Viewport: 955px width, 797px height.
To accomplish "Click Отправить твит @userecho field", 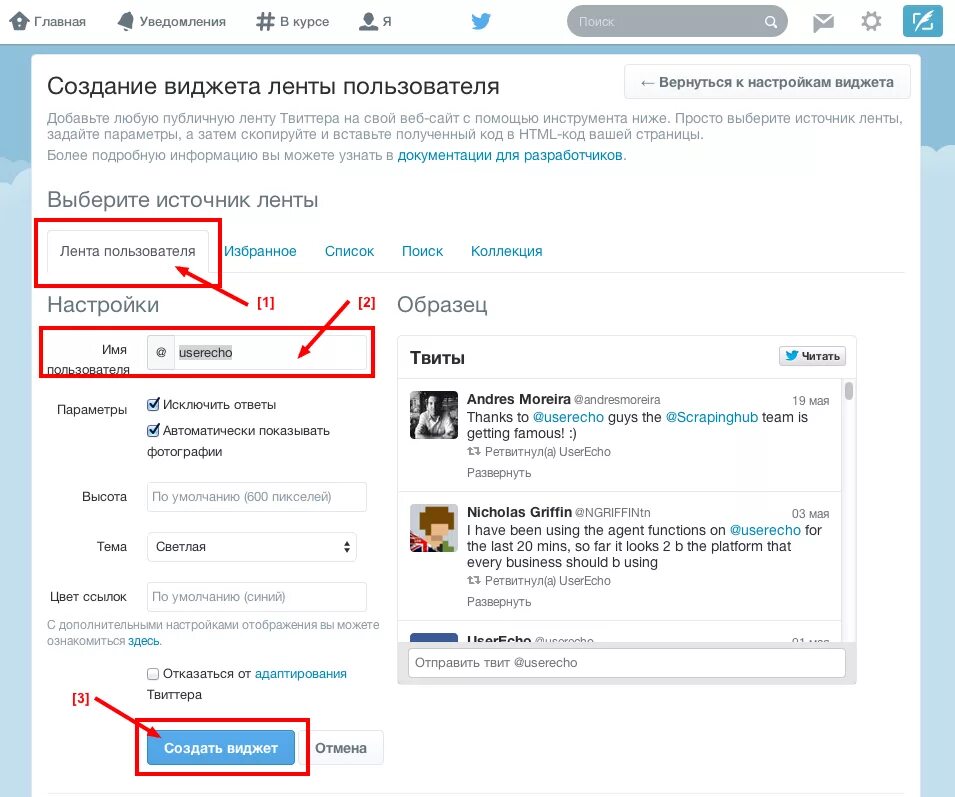I will pos(627,662).
